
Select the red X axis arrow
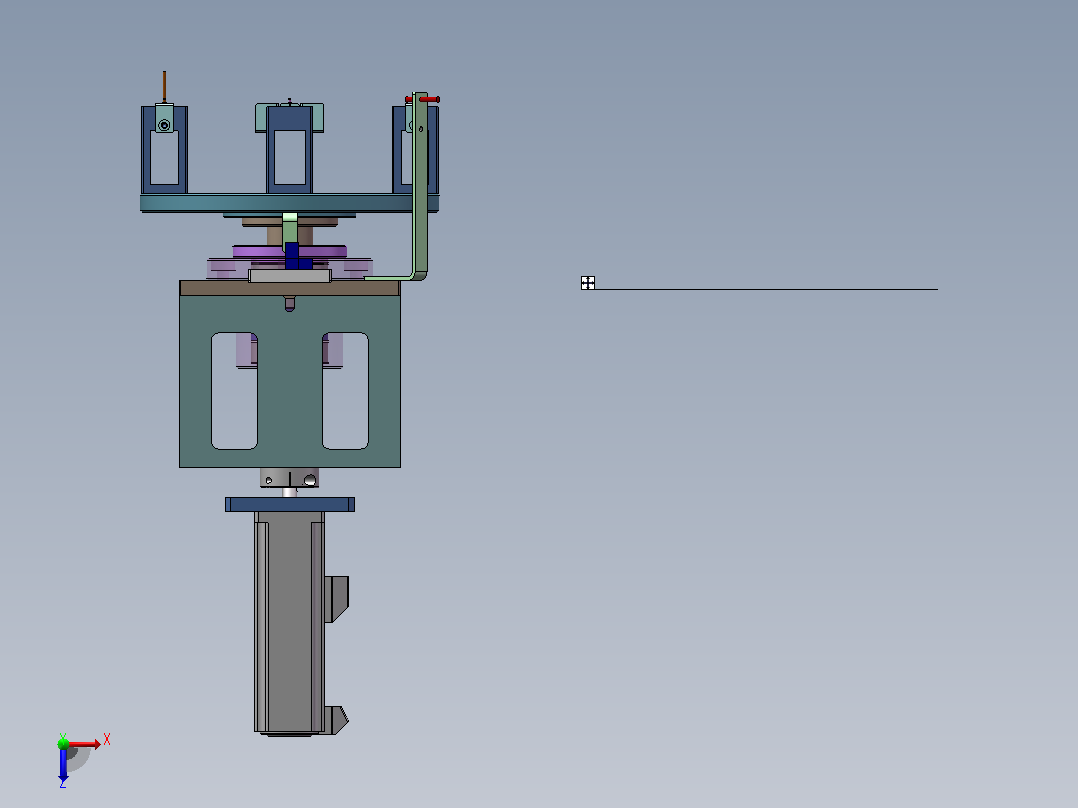tap(85, 744)
